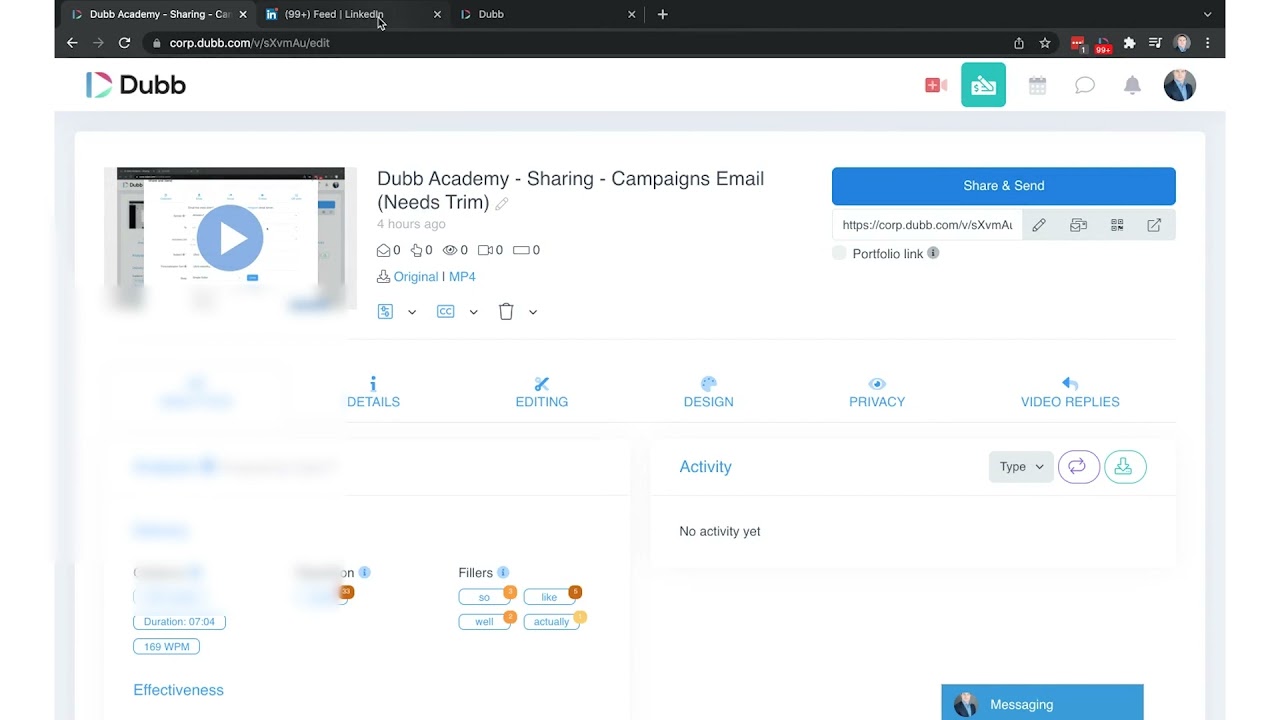This screenshot has height=720, width=1280.
Task: Play the video thumbnail
Action: coord(230,238)
